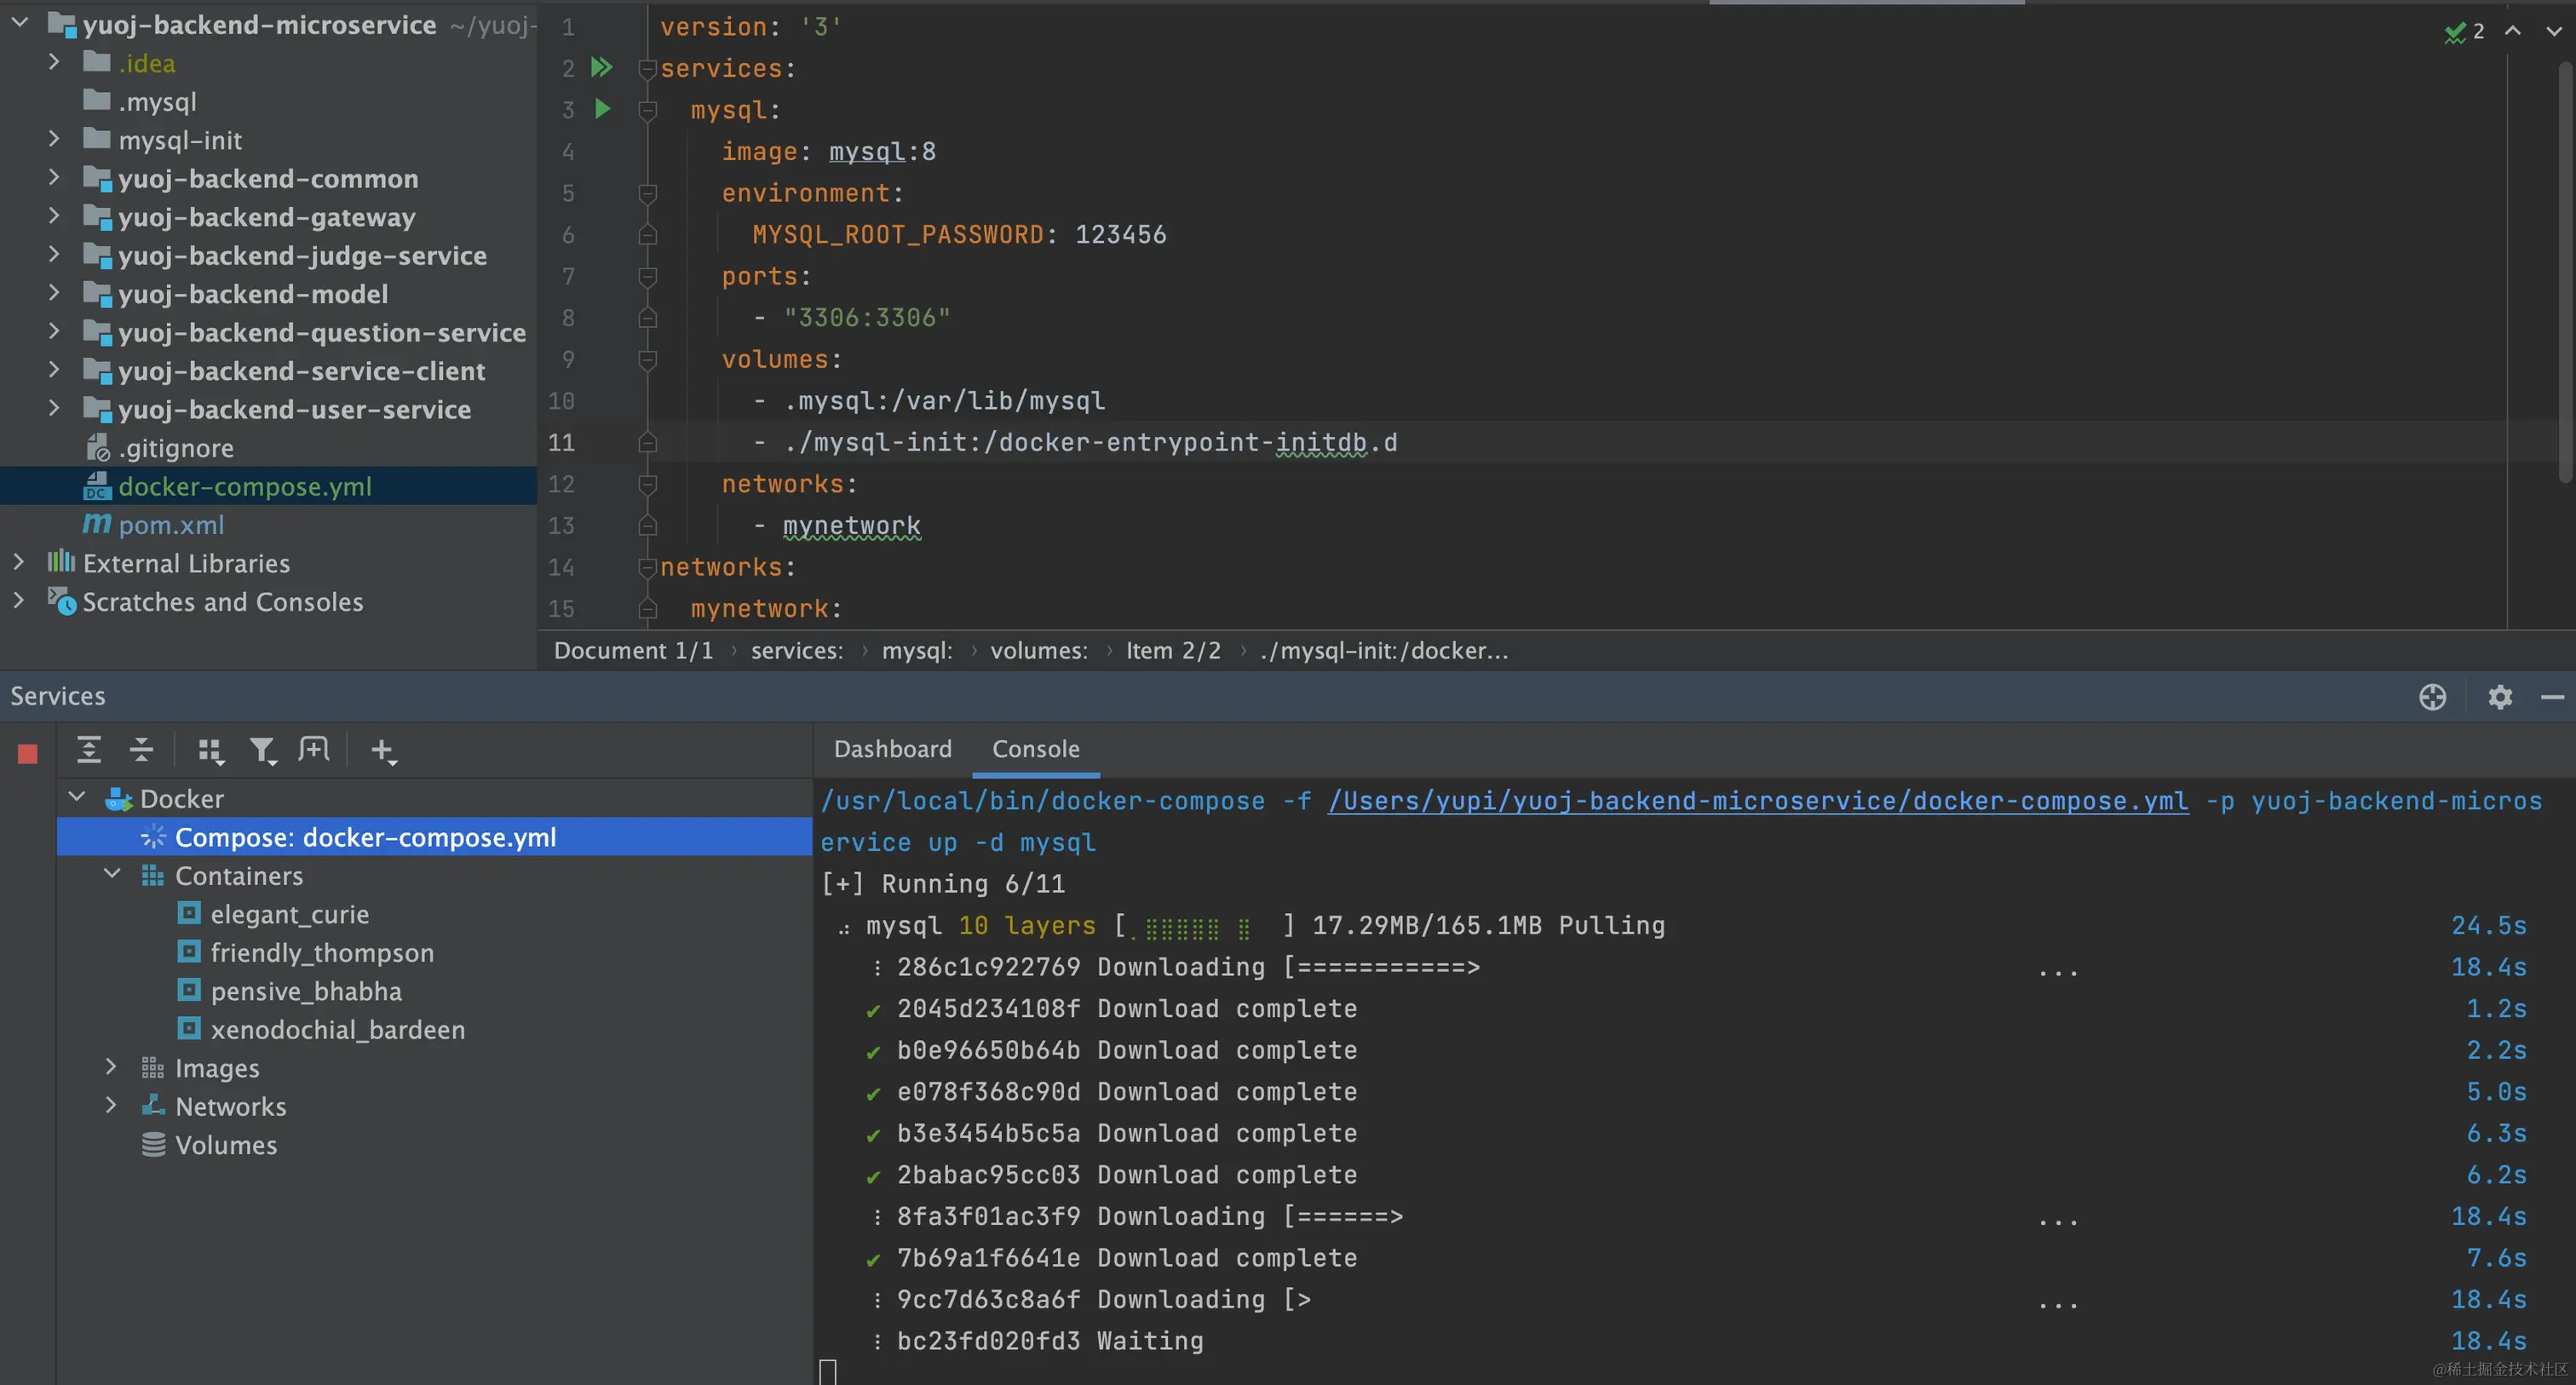Select pom.xml in the project tree

(171, 524)
